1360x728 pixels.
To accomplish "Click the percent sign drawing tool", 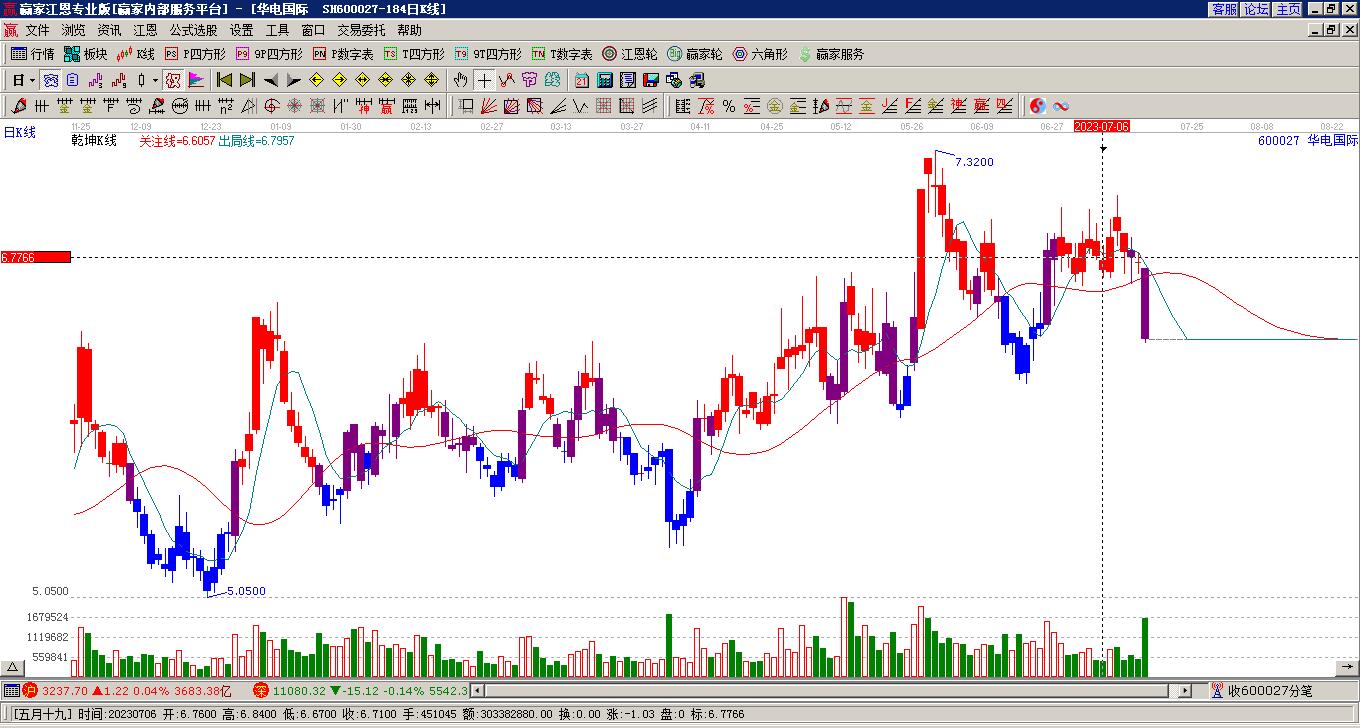I will tap(729, 106).
